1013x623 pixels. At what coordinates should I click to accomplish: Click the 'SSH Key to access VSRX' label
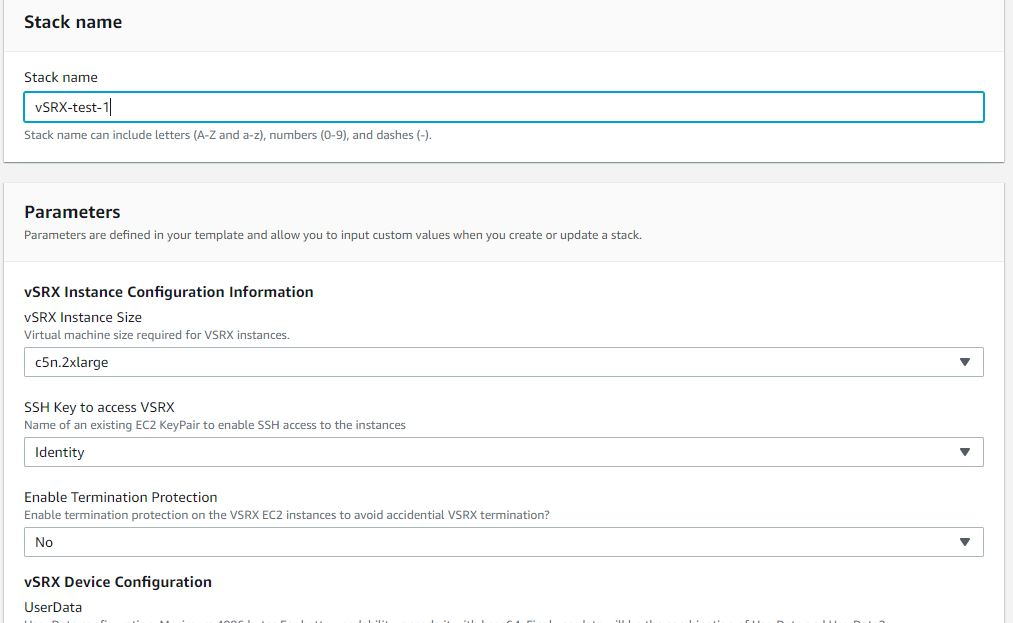tap(99, 407)
